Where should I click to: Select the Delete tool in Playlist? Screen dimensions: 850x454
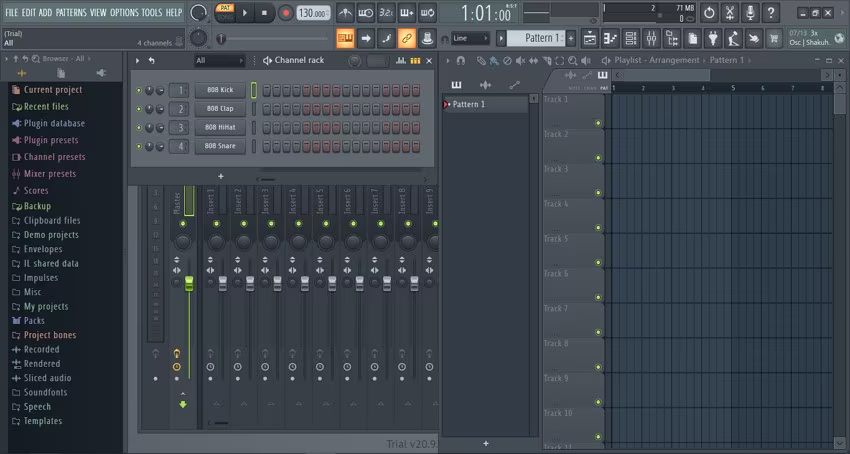click(507, 61)
